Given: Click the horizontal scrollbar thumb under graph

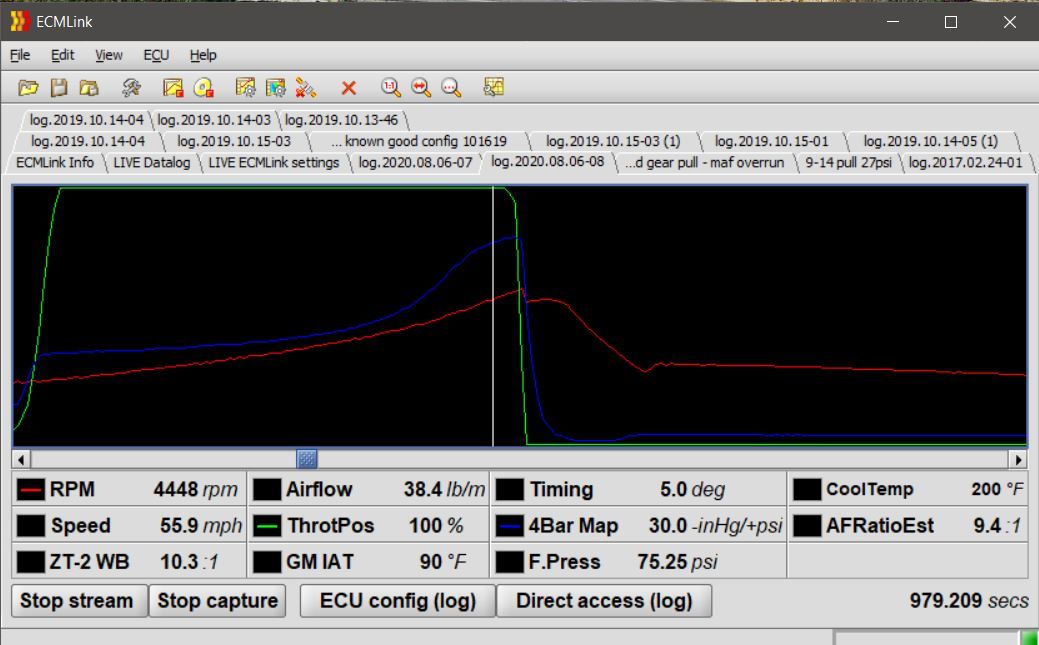Looking at the screenshot, I should 306,459.
